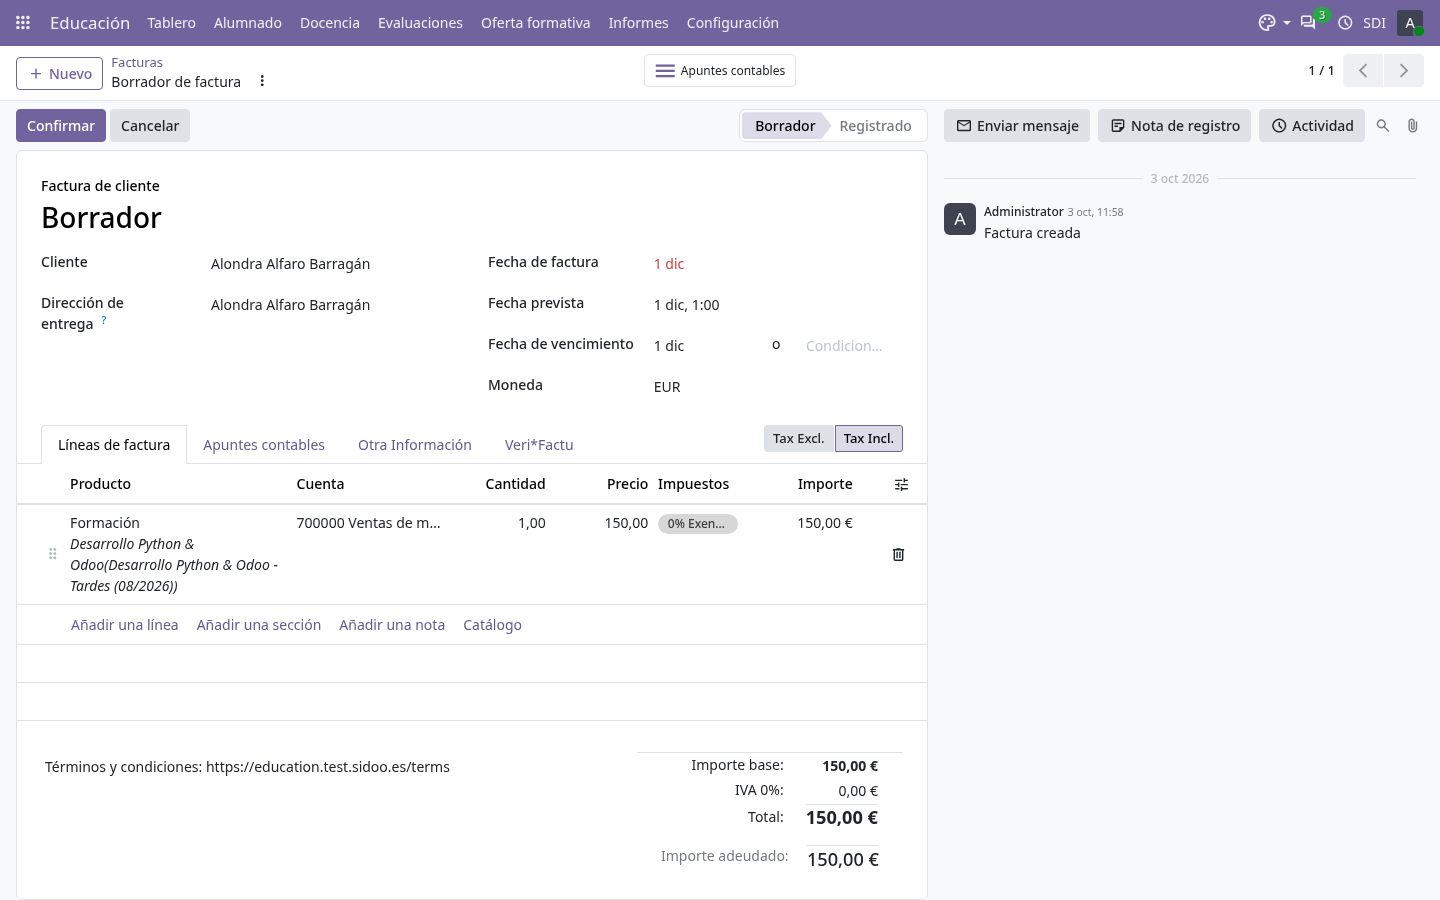
Task: Attach a file with the paperclip icon
Action: [x=1412, y=126]
